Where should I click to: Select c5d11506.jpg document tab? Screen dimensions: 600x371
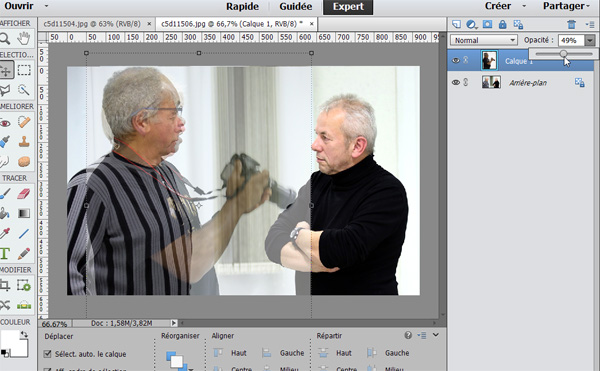point(232,24)
